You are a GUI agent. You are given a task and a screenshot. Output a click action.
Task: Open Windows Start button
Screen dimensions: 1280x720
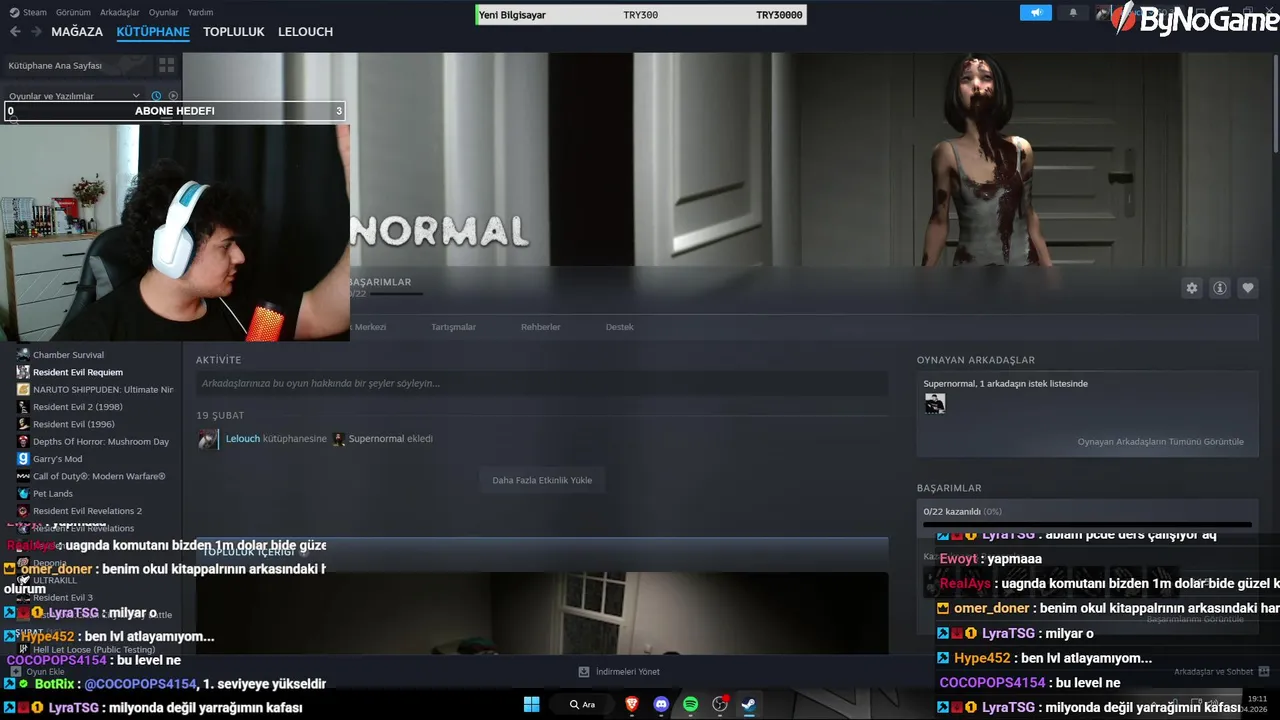click(531, 704)
